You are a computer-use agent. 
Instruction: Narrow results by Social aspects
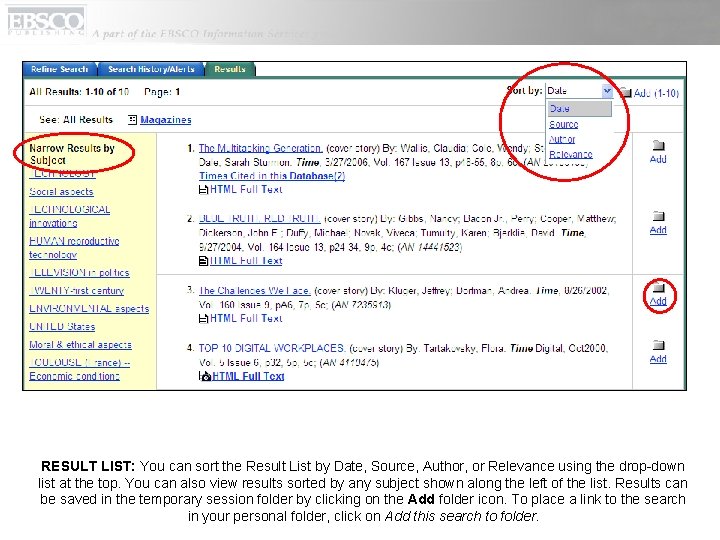(61, 192)
